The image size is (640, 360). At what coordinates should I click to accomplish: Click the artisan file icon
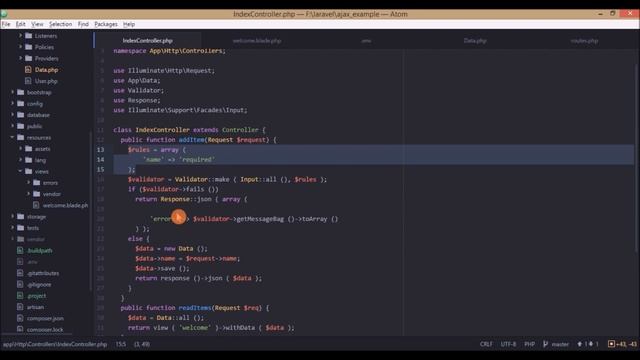point(20,307)
